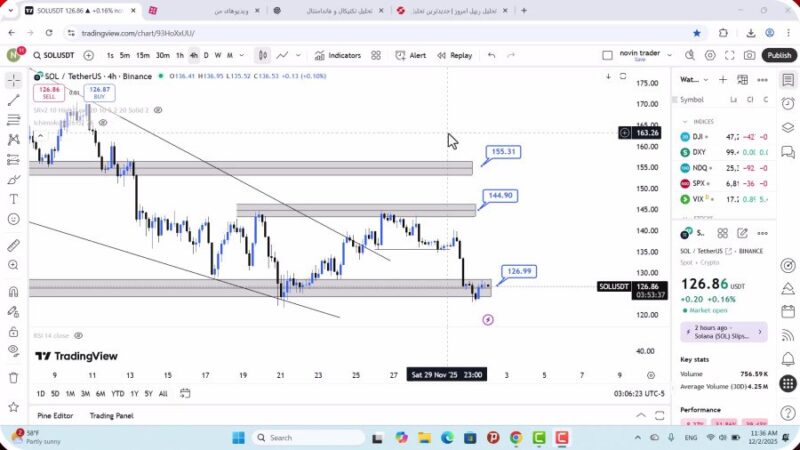Expand the time interval dropdown arrow
800x450 pixels.
[243, 56]
